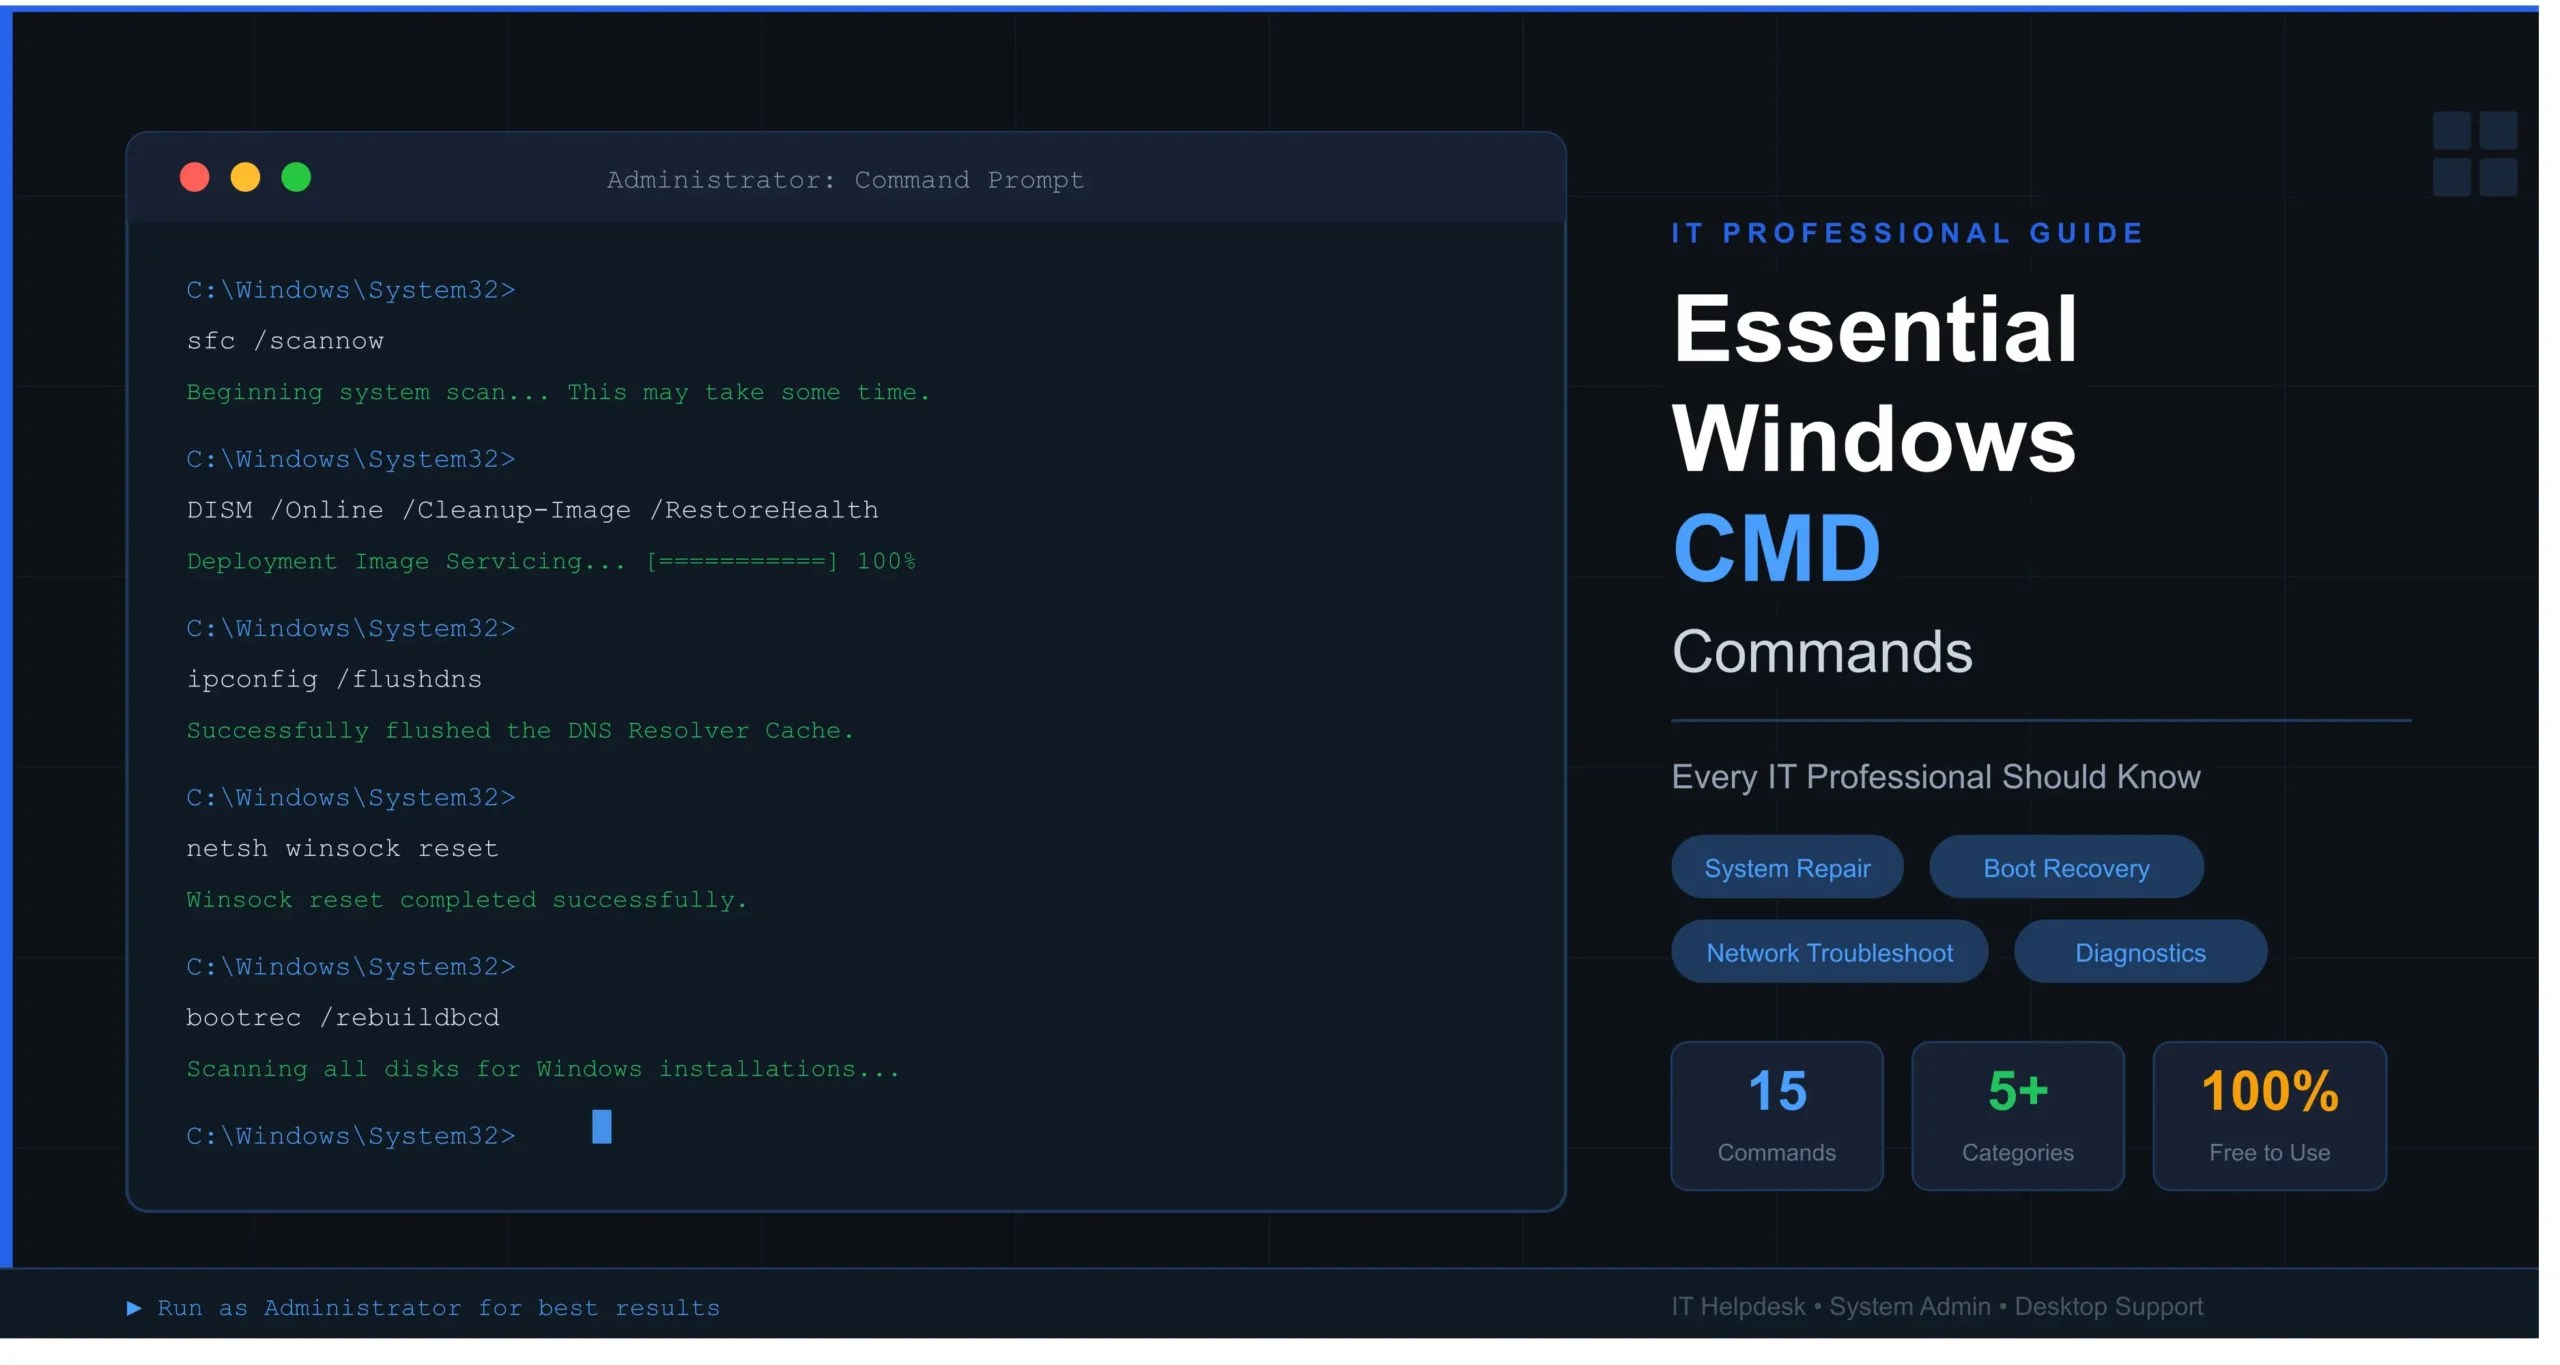Image resolution: width=2560 pixels, height=1365 pixels.
Task: Click the 'ipconfig /flushdns' command
Action: pos(334,679)
